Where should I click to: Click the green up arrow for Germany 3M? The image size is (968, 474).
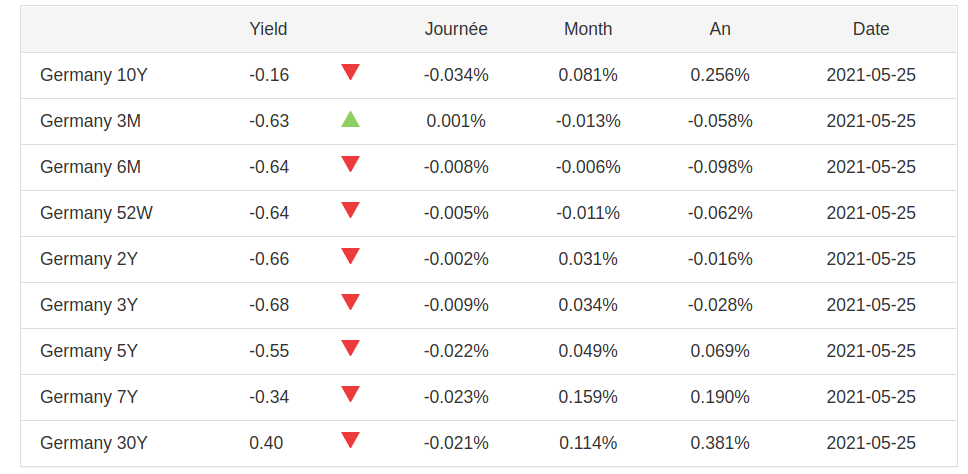coord(350,120)
